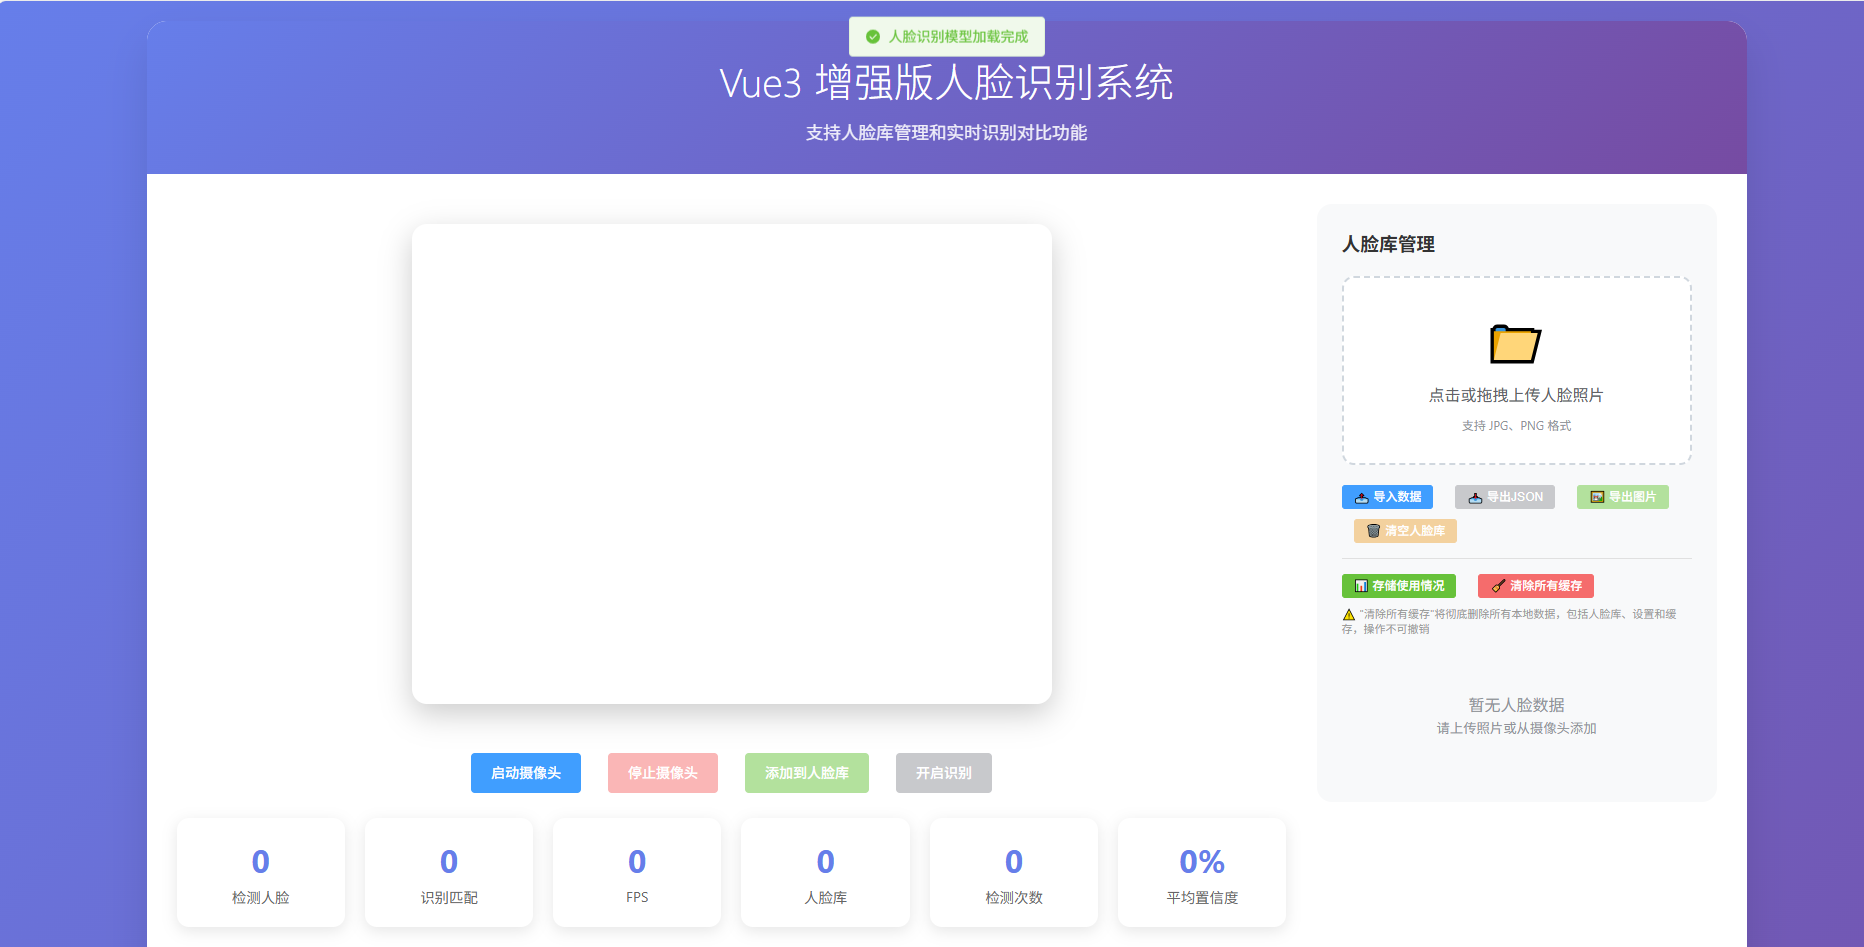1864x947 pixels.
Task: Click the warning triangle icon near cache notice
Action: (1347, 614)
